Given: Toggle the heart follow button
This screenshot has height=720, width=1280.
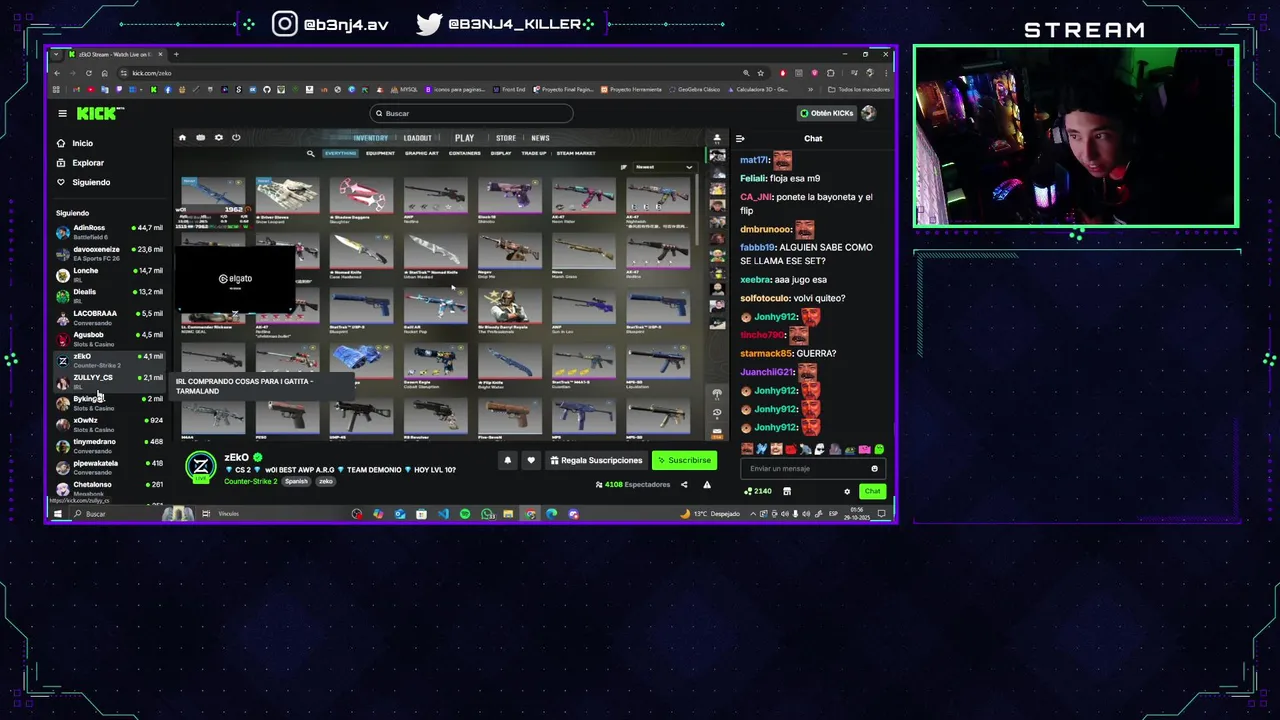Looking at the screenshot, I should pyautogui.click(x=531, y=461).
